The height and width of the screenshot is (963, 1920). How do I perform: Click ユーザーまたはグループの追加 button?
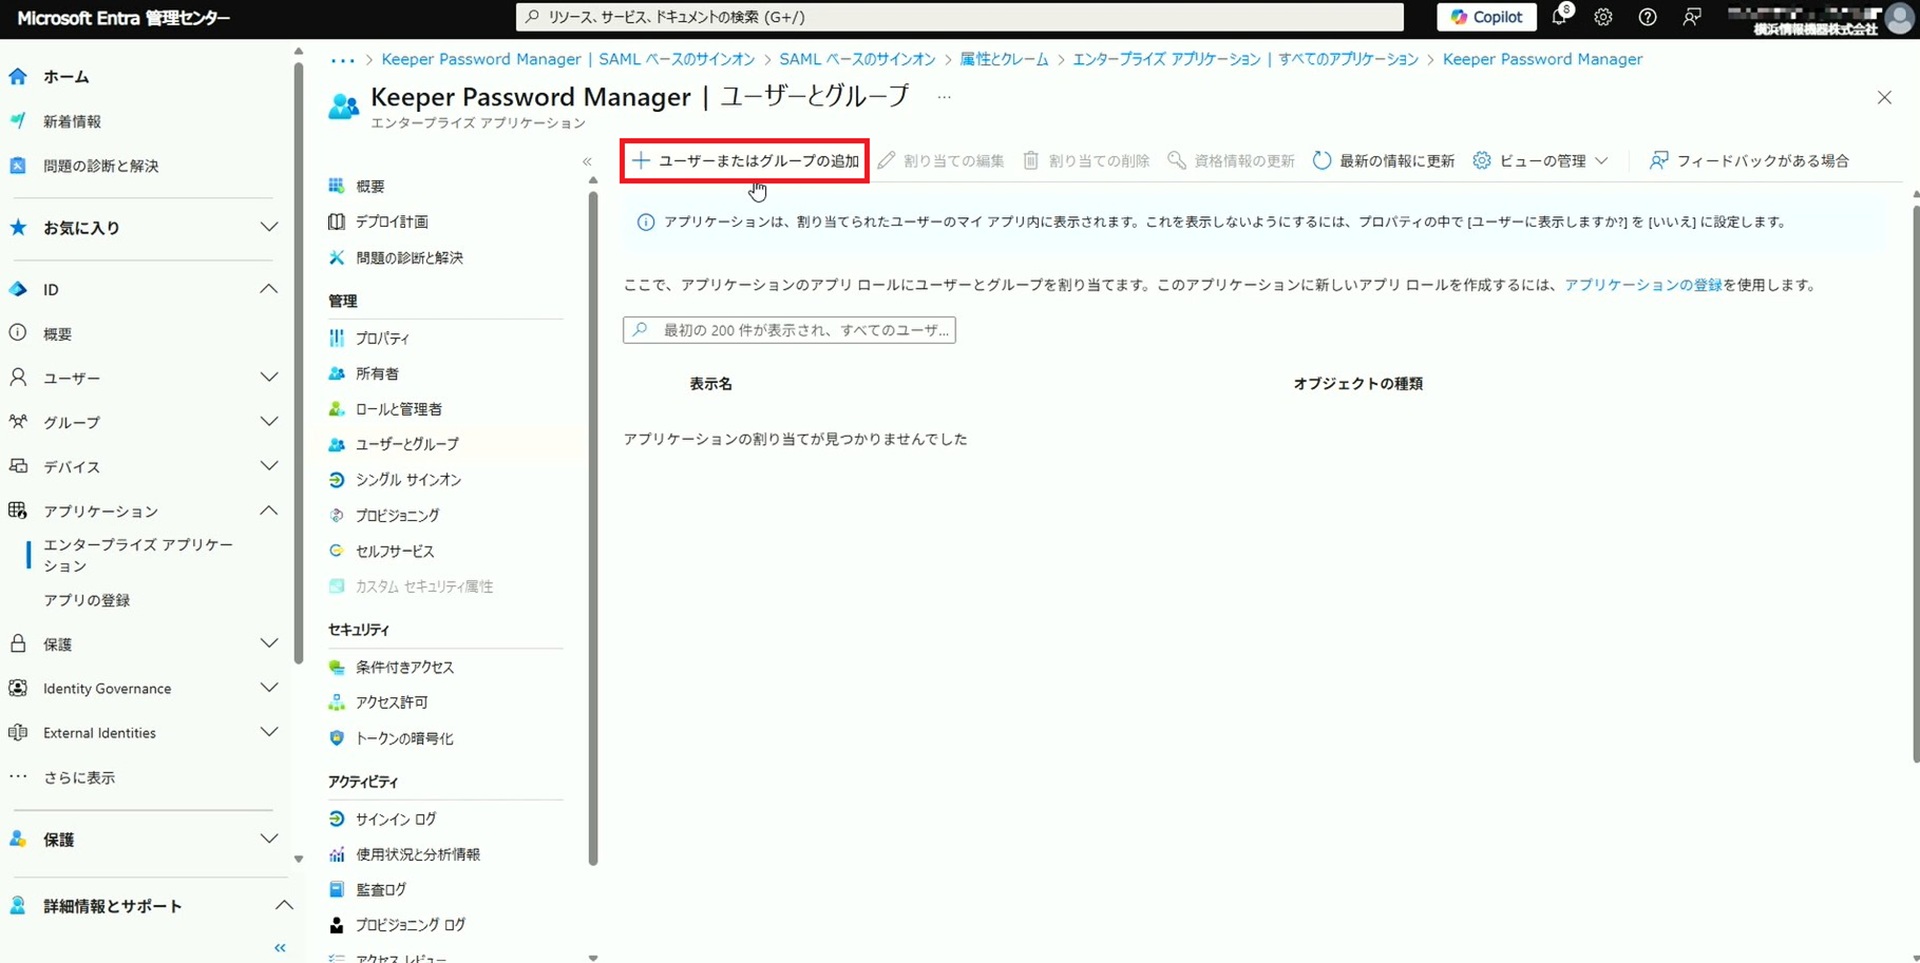click(x=745, y=161)
